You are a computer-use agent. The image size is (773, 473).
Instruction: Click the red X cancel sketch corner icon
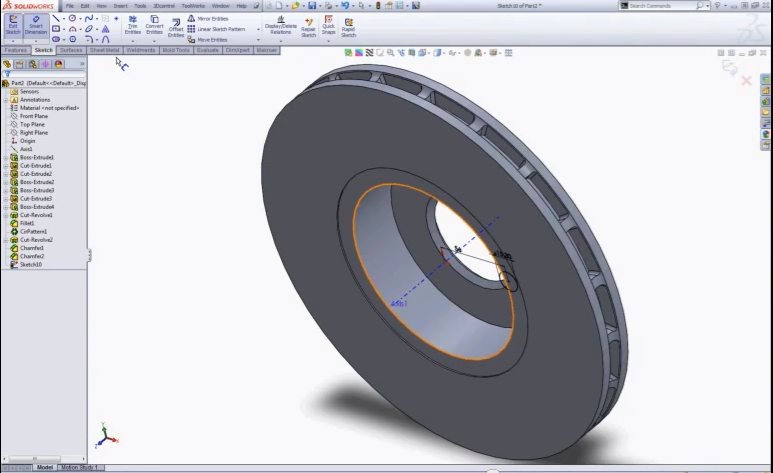click(x=746, y=81)
